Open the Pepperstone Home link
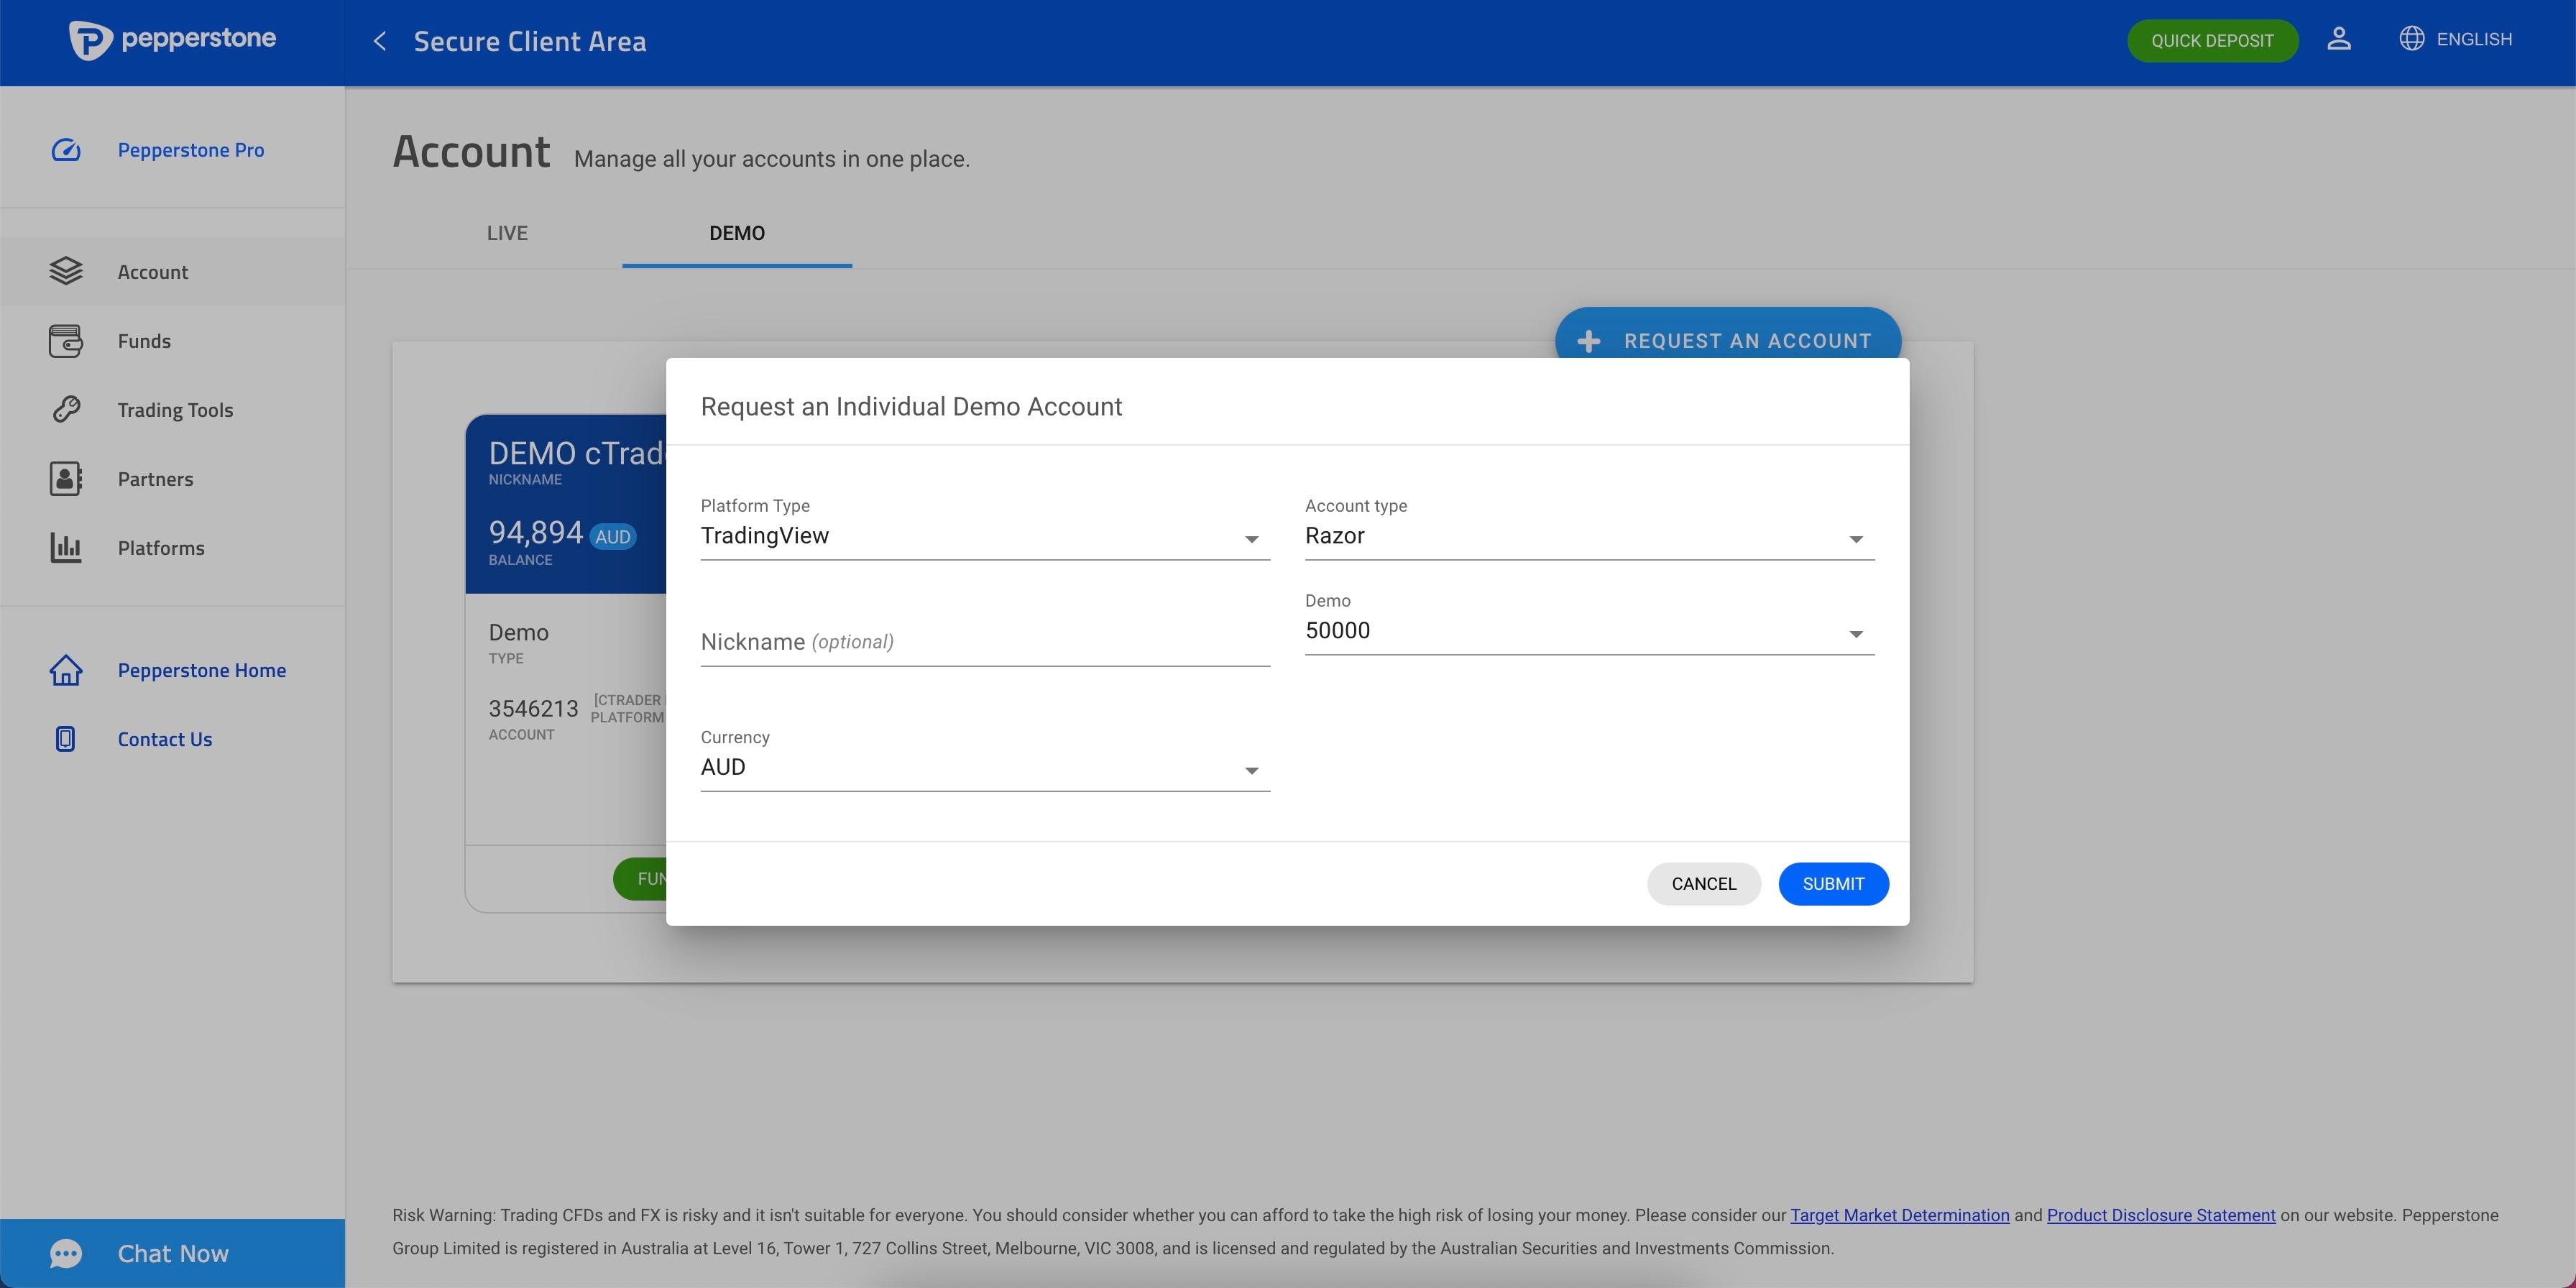2576x1288 pixels. pyautogui.click(x=172, y=670)
